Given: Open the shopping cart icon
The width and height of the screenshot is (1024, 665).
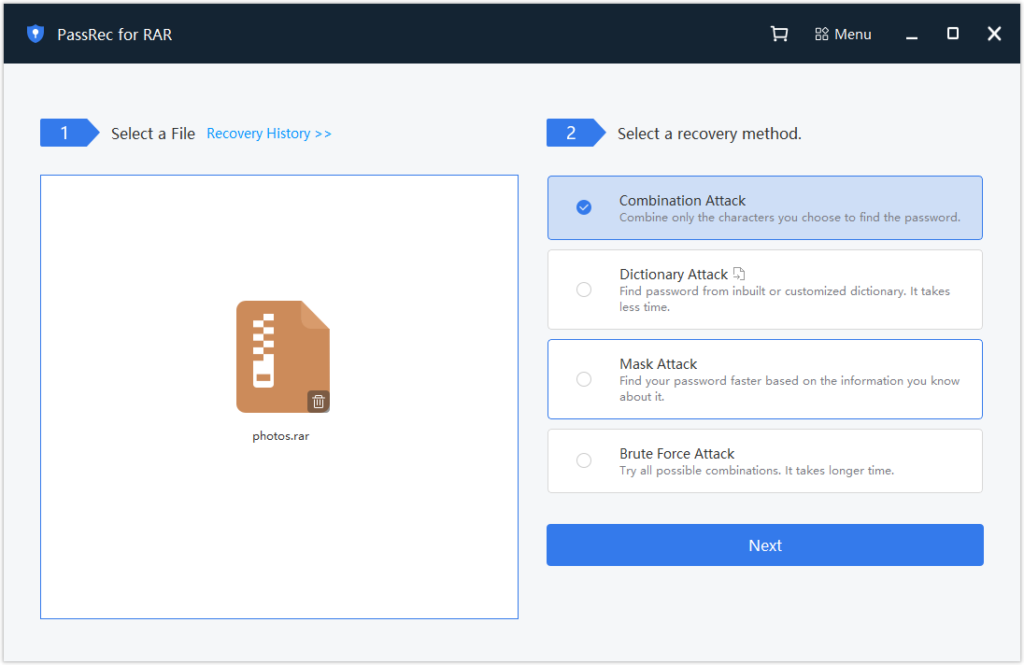Looking at the screenshot, I should tap(779, 33).
